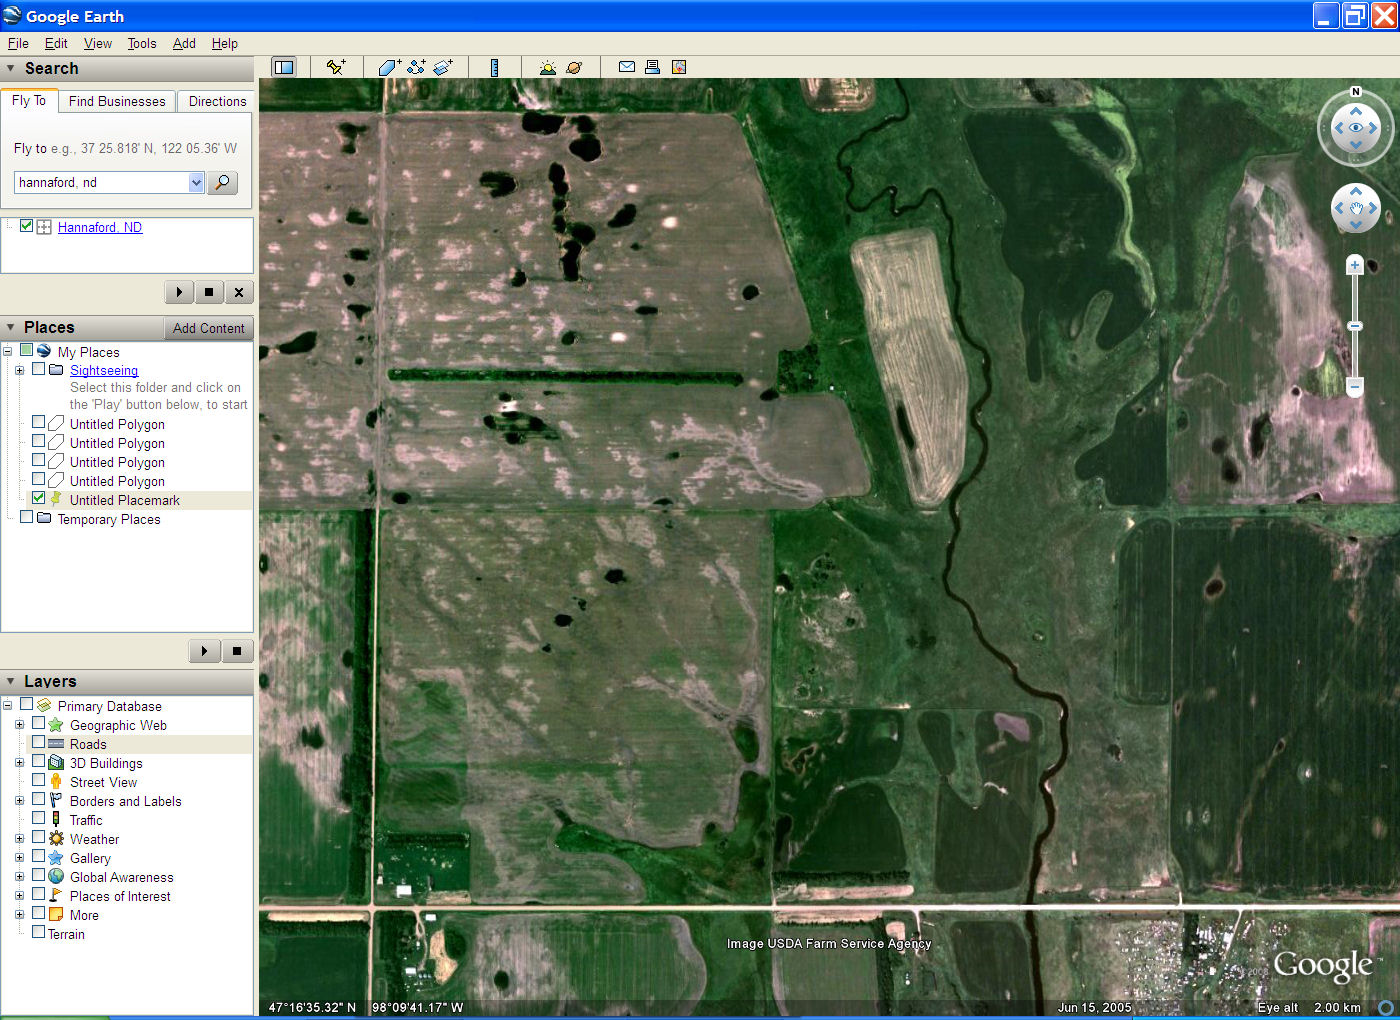Open the View menu
This screenshot has width=1400, height=1020.
tap(98, 43)
